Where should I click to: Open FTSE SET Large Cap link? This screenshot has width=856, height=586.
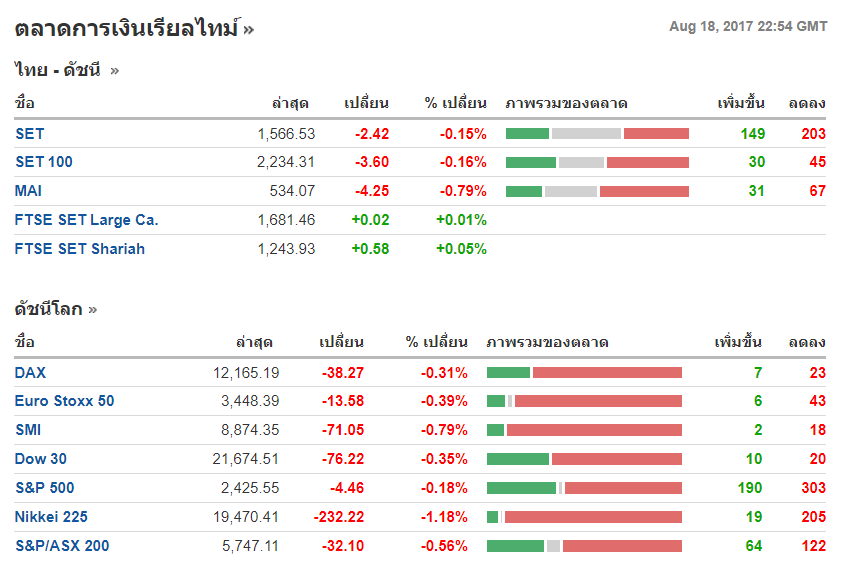coord(86,220)
